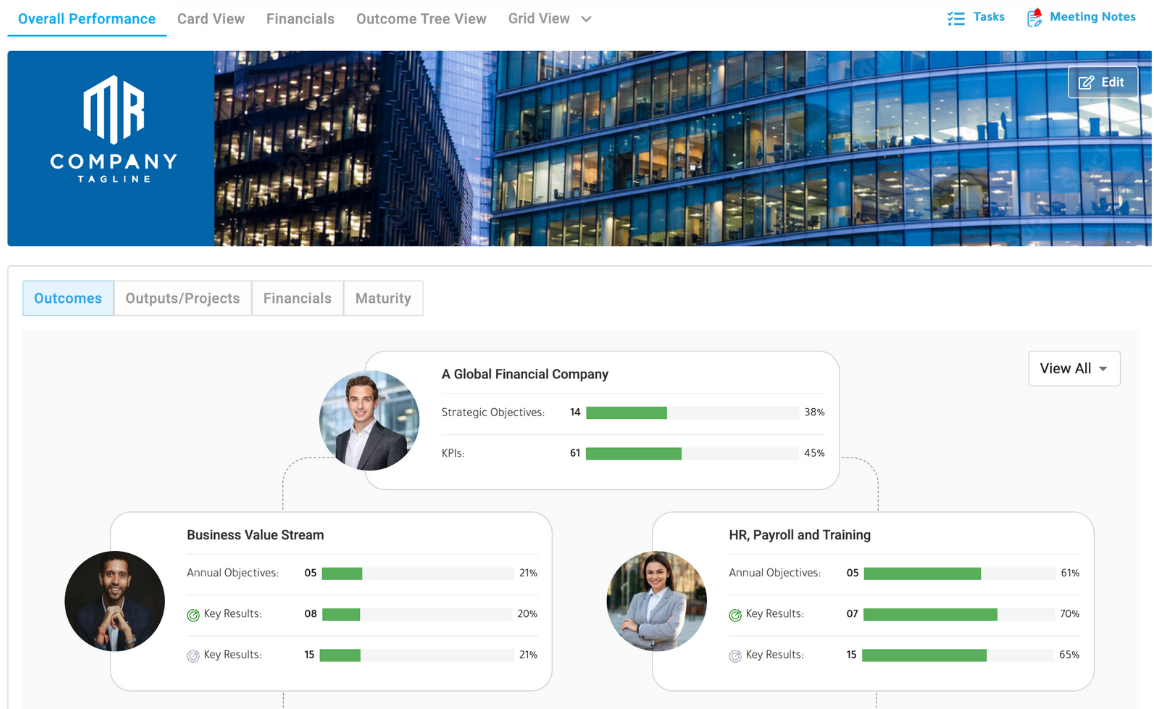Click grey Key Results icon in Business Value Stream
The width and height of the screenshot is (1154, 709).
(194, 656)
